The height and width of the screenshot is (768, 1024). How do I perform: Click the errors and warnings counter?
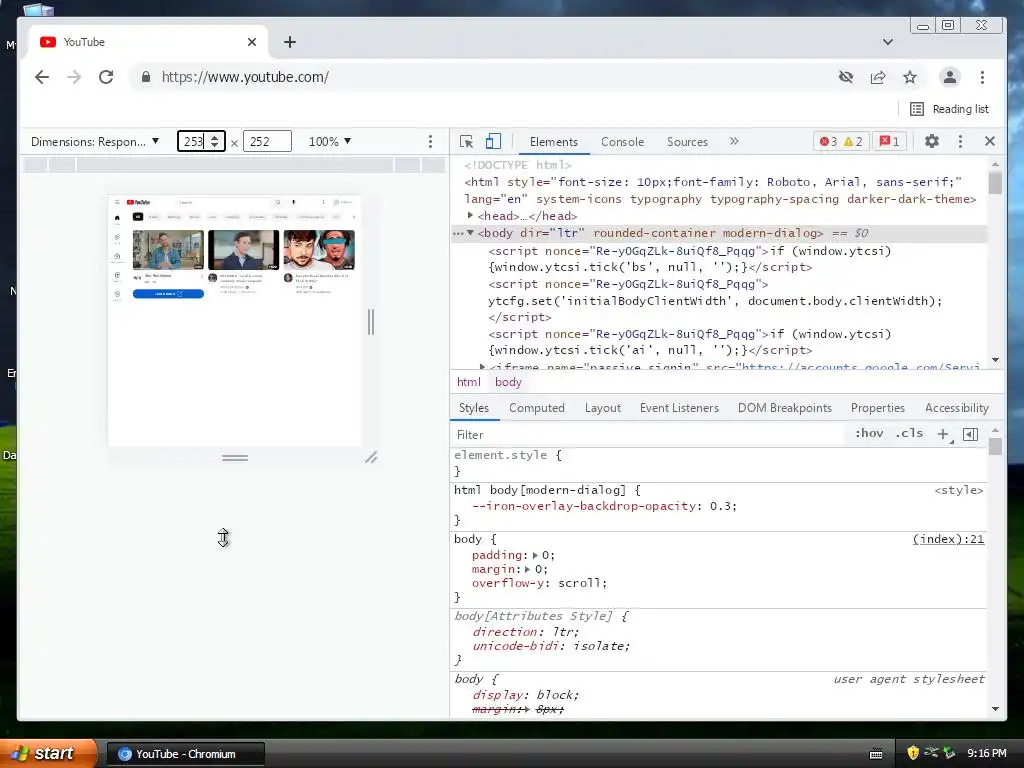tap(841, 142)
